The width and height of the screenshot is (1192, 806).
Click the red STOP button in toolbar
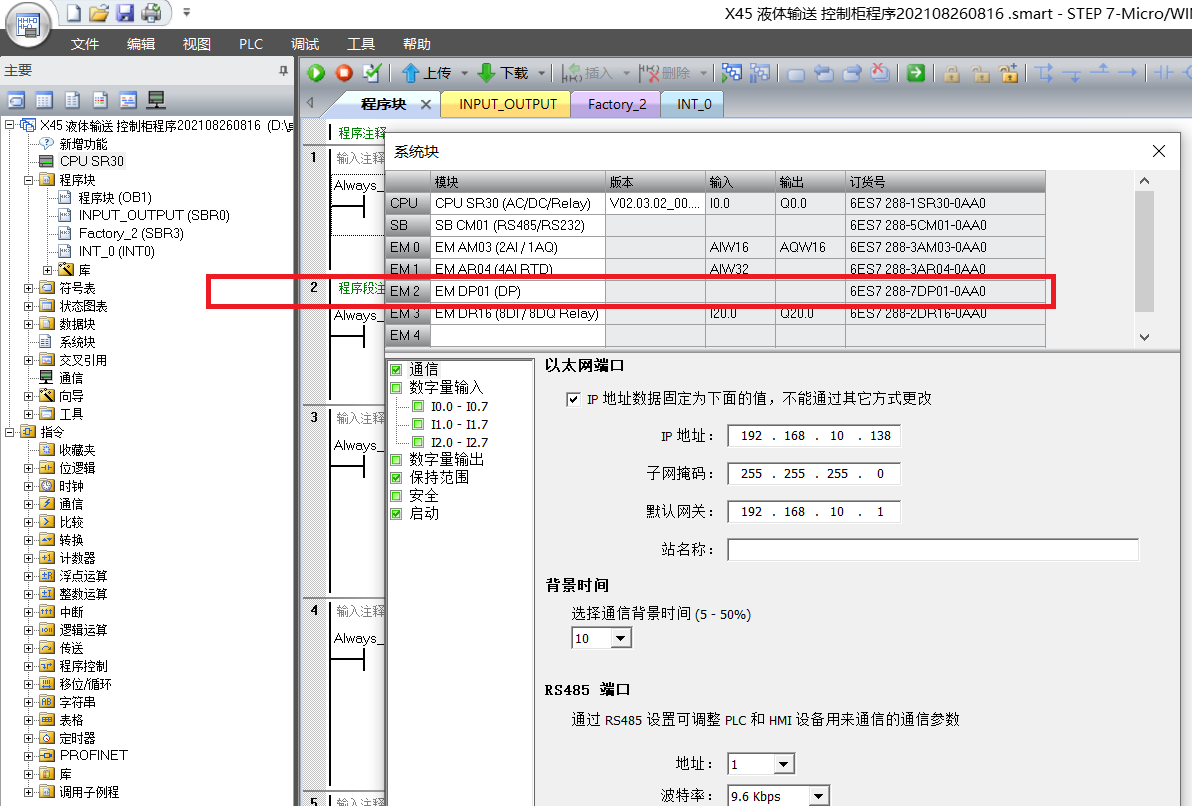344,73
